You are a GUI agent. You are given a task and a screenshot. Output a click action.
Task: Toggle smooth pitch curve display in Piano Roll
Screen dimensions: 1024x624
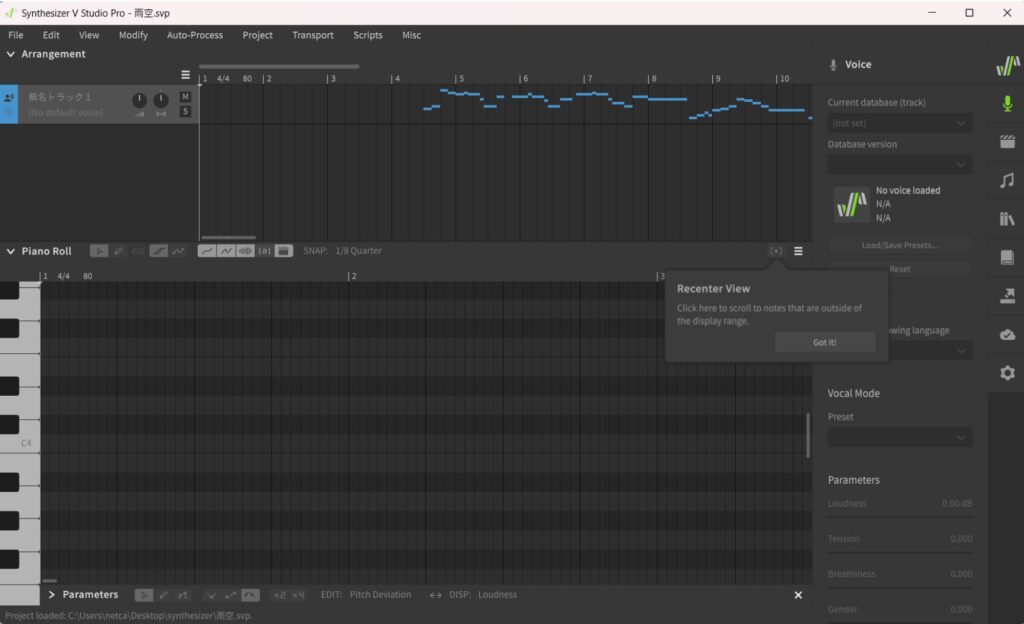[x=206, y=251]
